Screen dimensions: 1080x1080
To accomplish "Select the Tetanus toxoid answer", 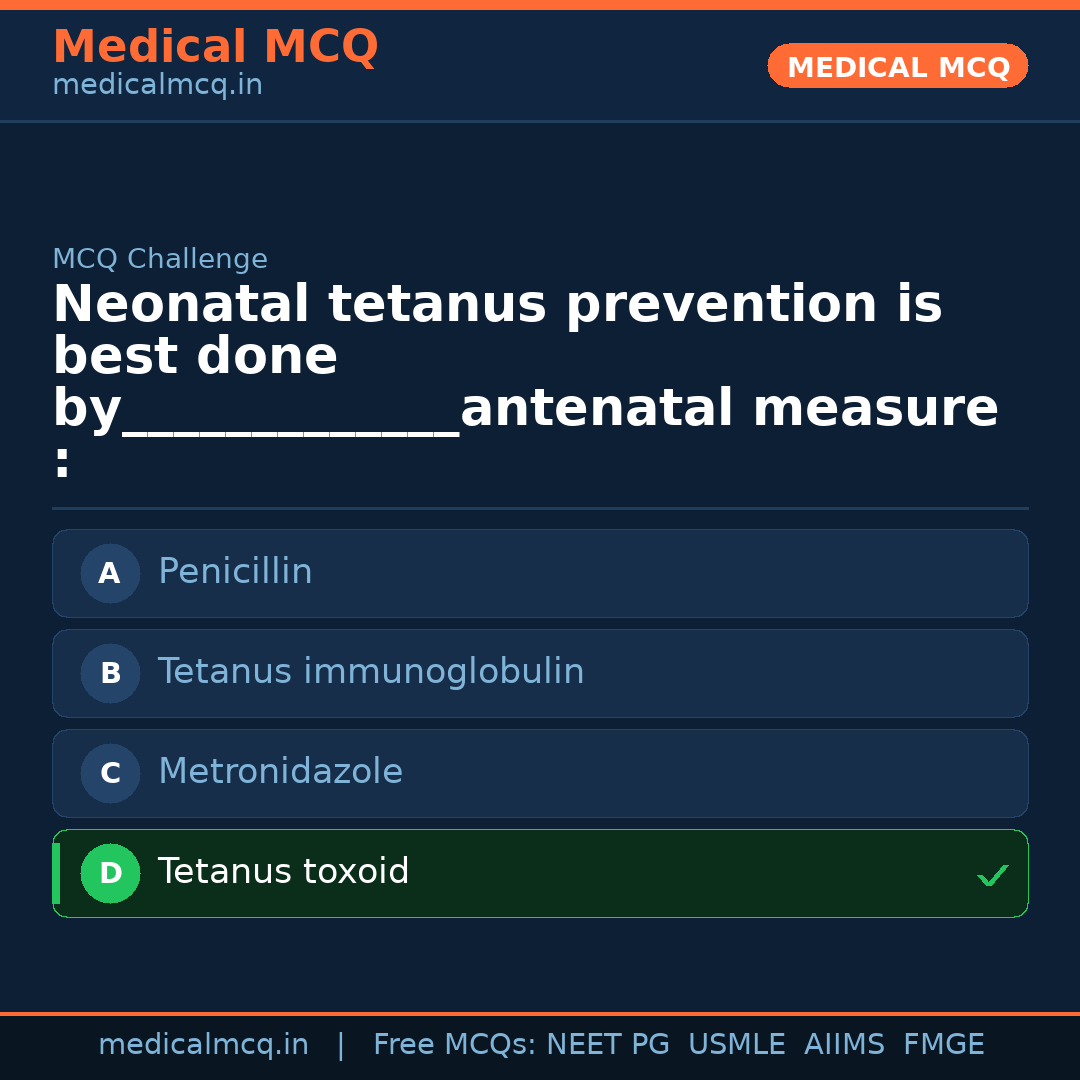I will pyautogui.click(x=540, y=873).
